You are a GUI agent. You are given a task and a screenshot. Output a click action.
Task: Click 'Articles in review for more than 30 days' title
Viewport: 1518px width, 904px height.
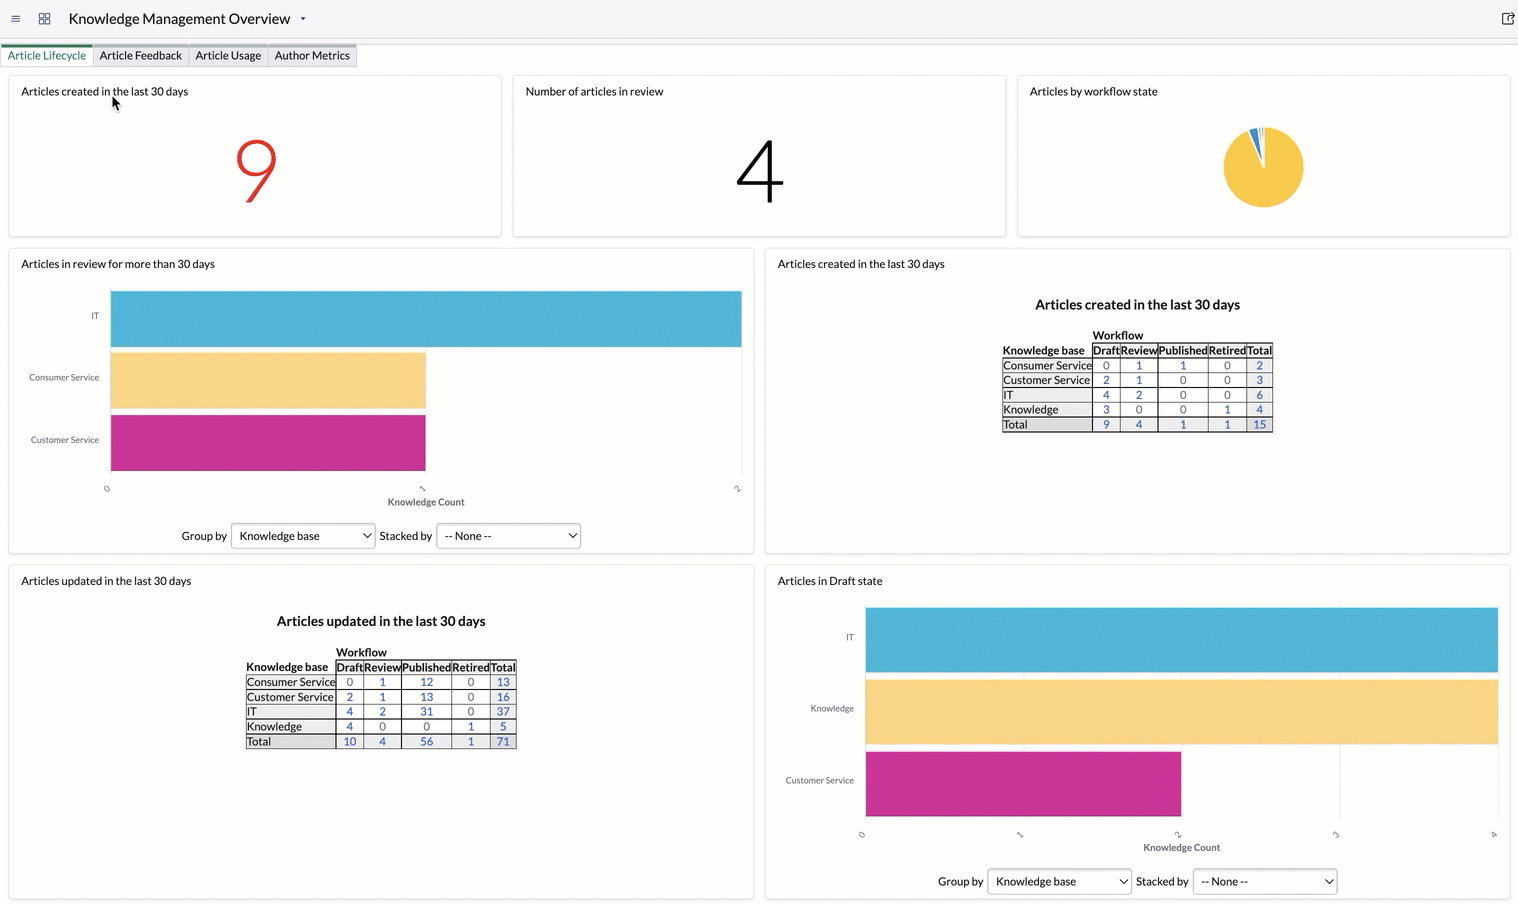pyautogui.click(x=118, y=264)
